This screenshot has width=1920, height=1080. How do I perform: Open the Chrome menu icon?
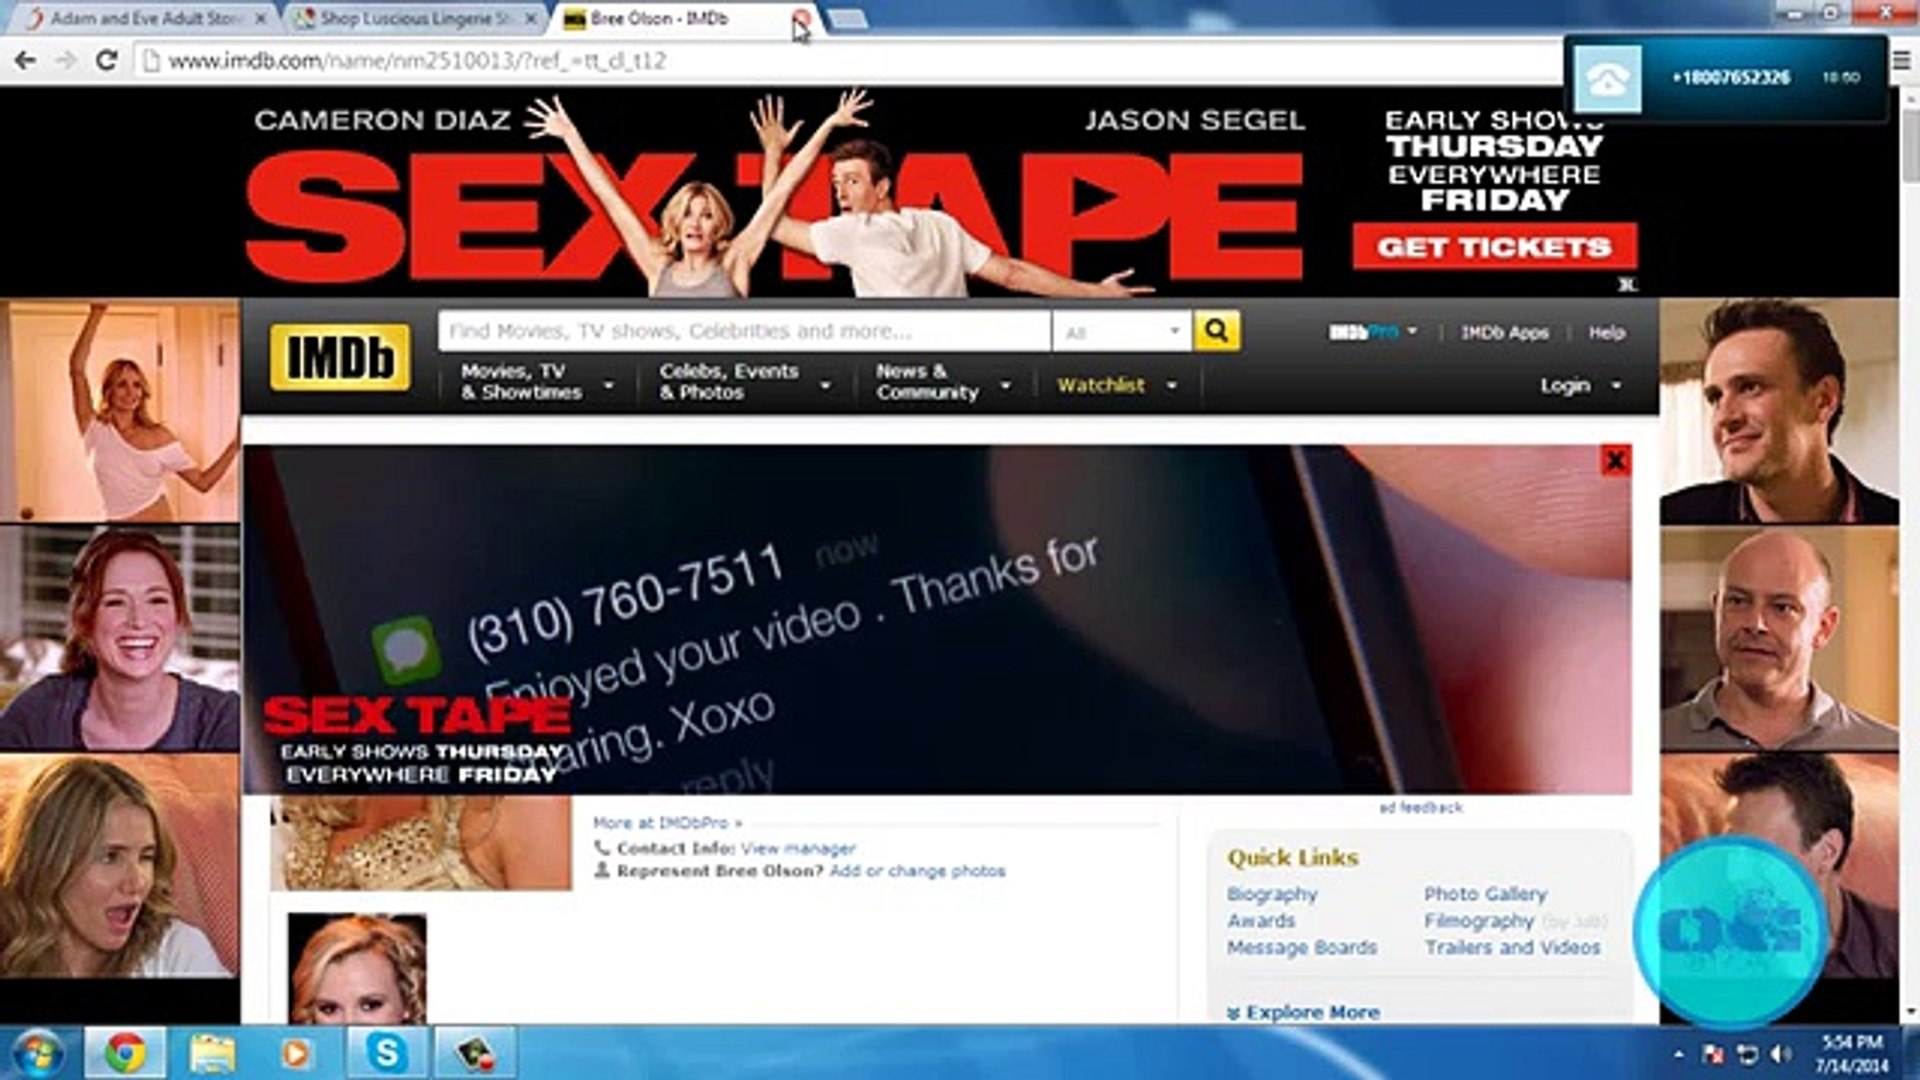pyautogui.click(x=1901, y=61)
